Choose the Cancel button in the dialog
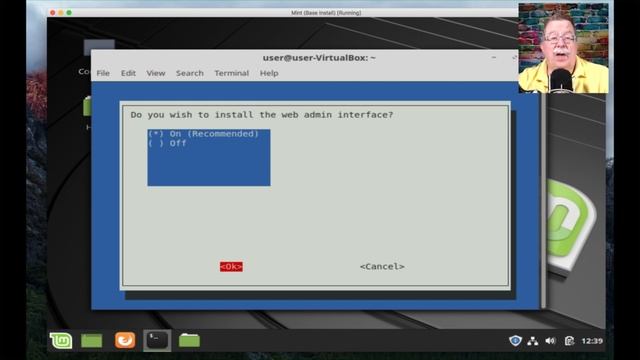This screenshot has width=640, height=360. [382, 267]
